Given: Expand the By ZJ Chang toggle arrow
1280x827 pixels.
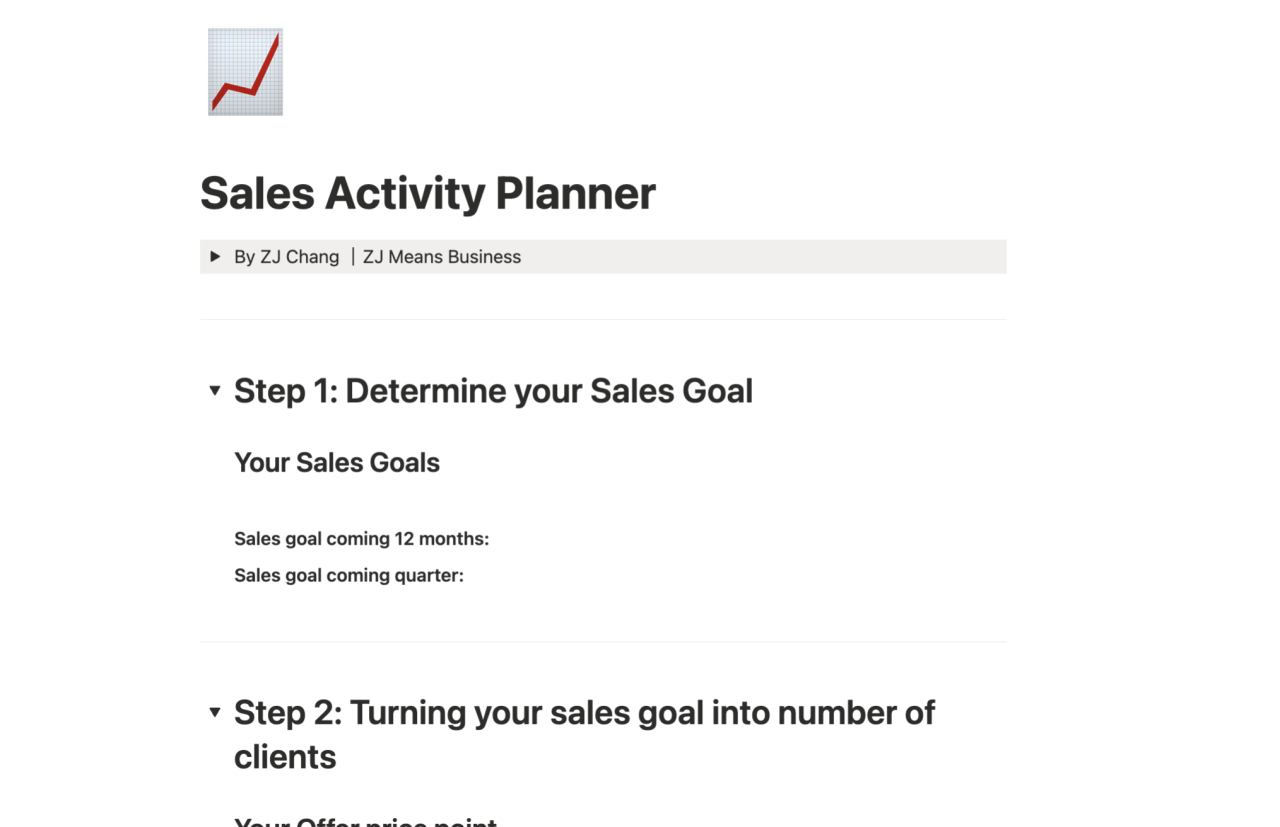Looking at the screenshot, I should [215, 257].
